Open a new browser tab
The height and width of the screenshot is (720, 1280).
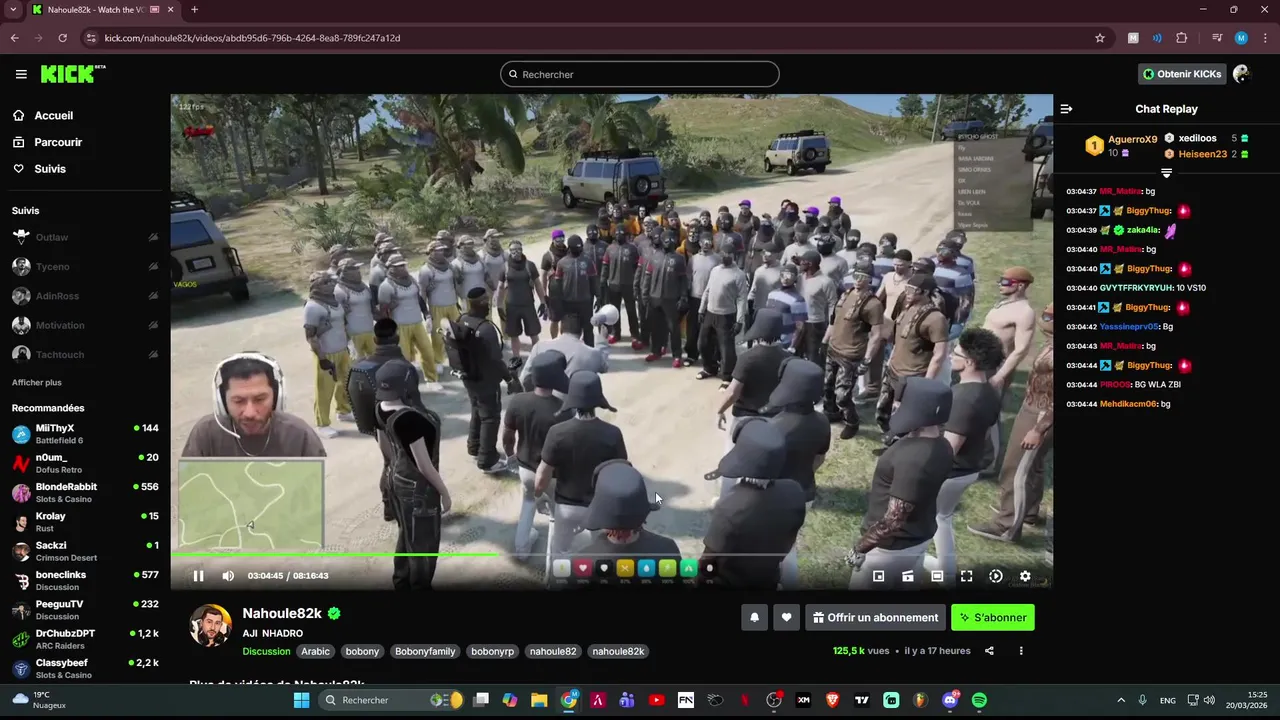194,10
